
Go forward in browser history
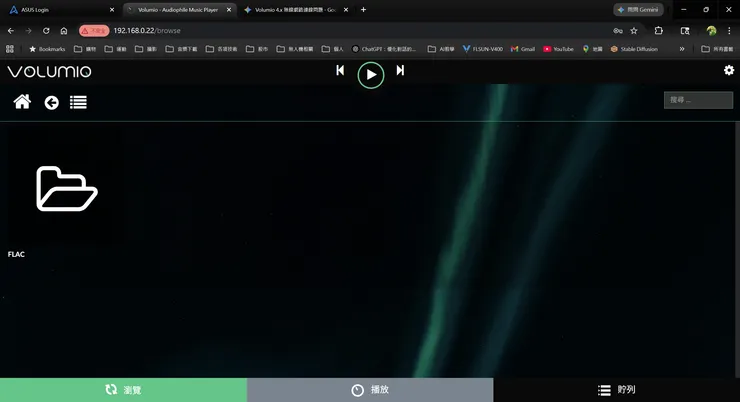coord(28,31)
